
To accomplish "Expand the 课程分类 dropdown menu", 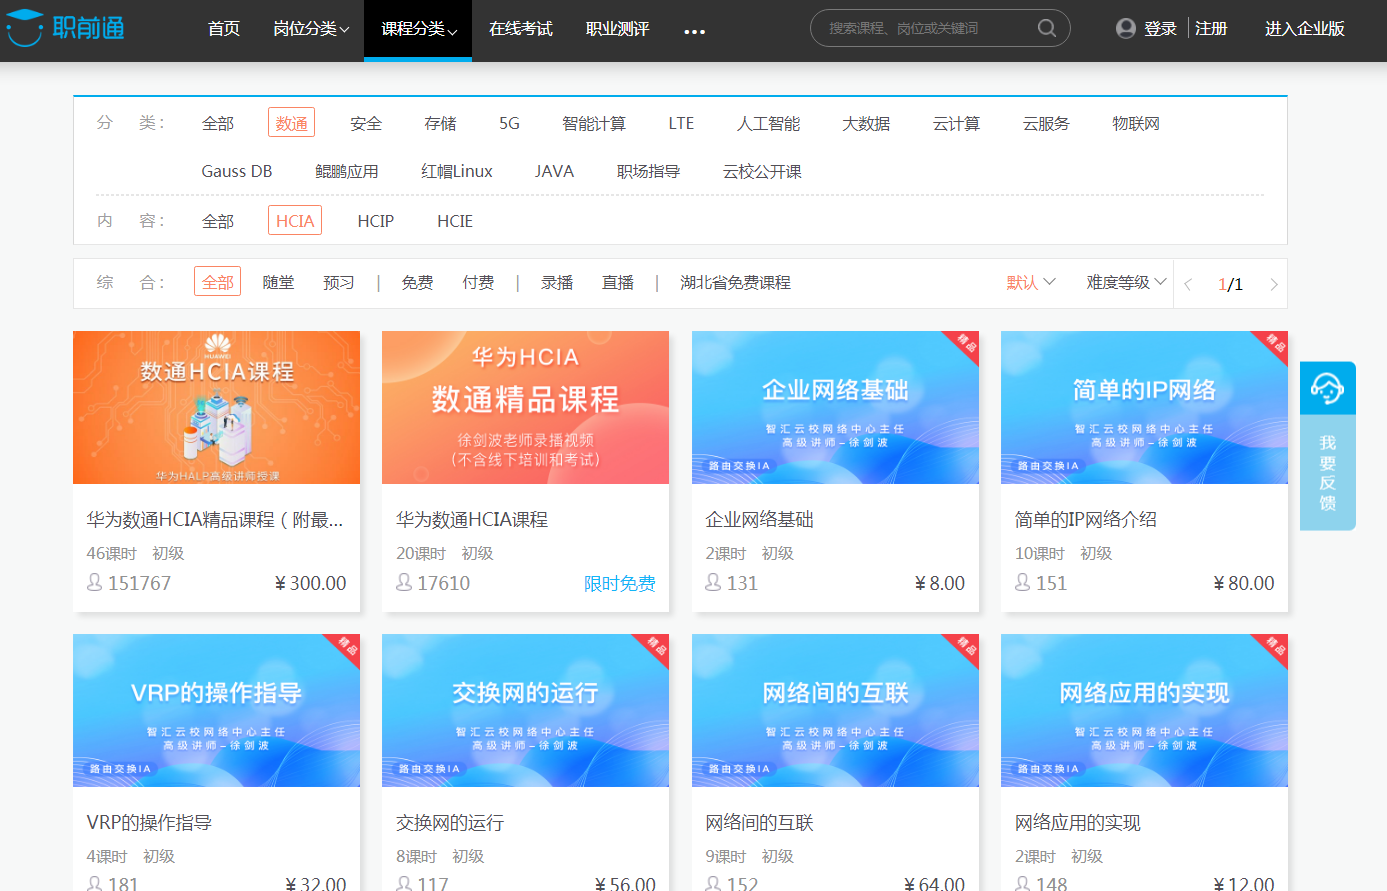I will [x=418, y=29].
